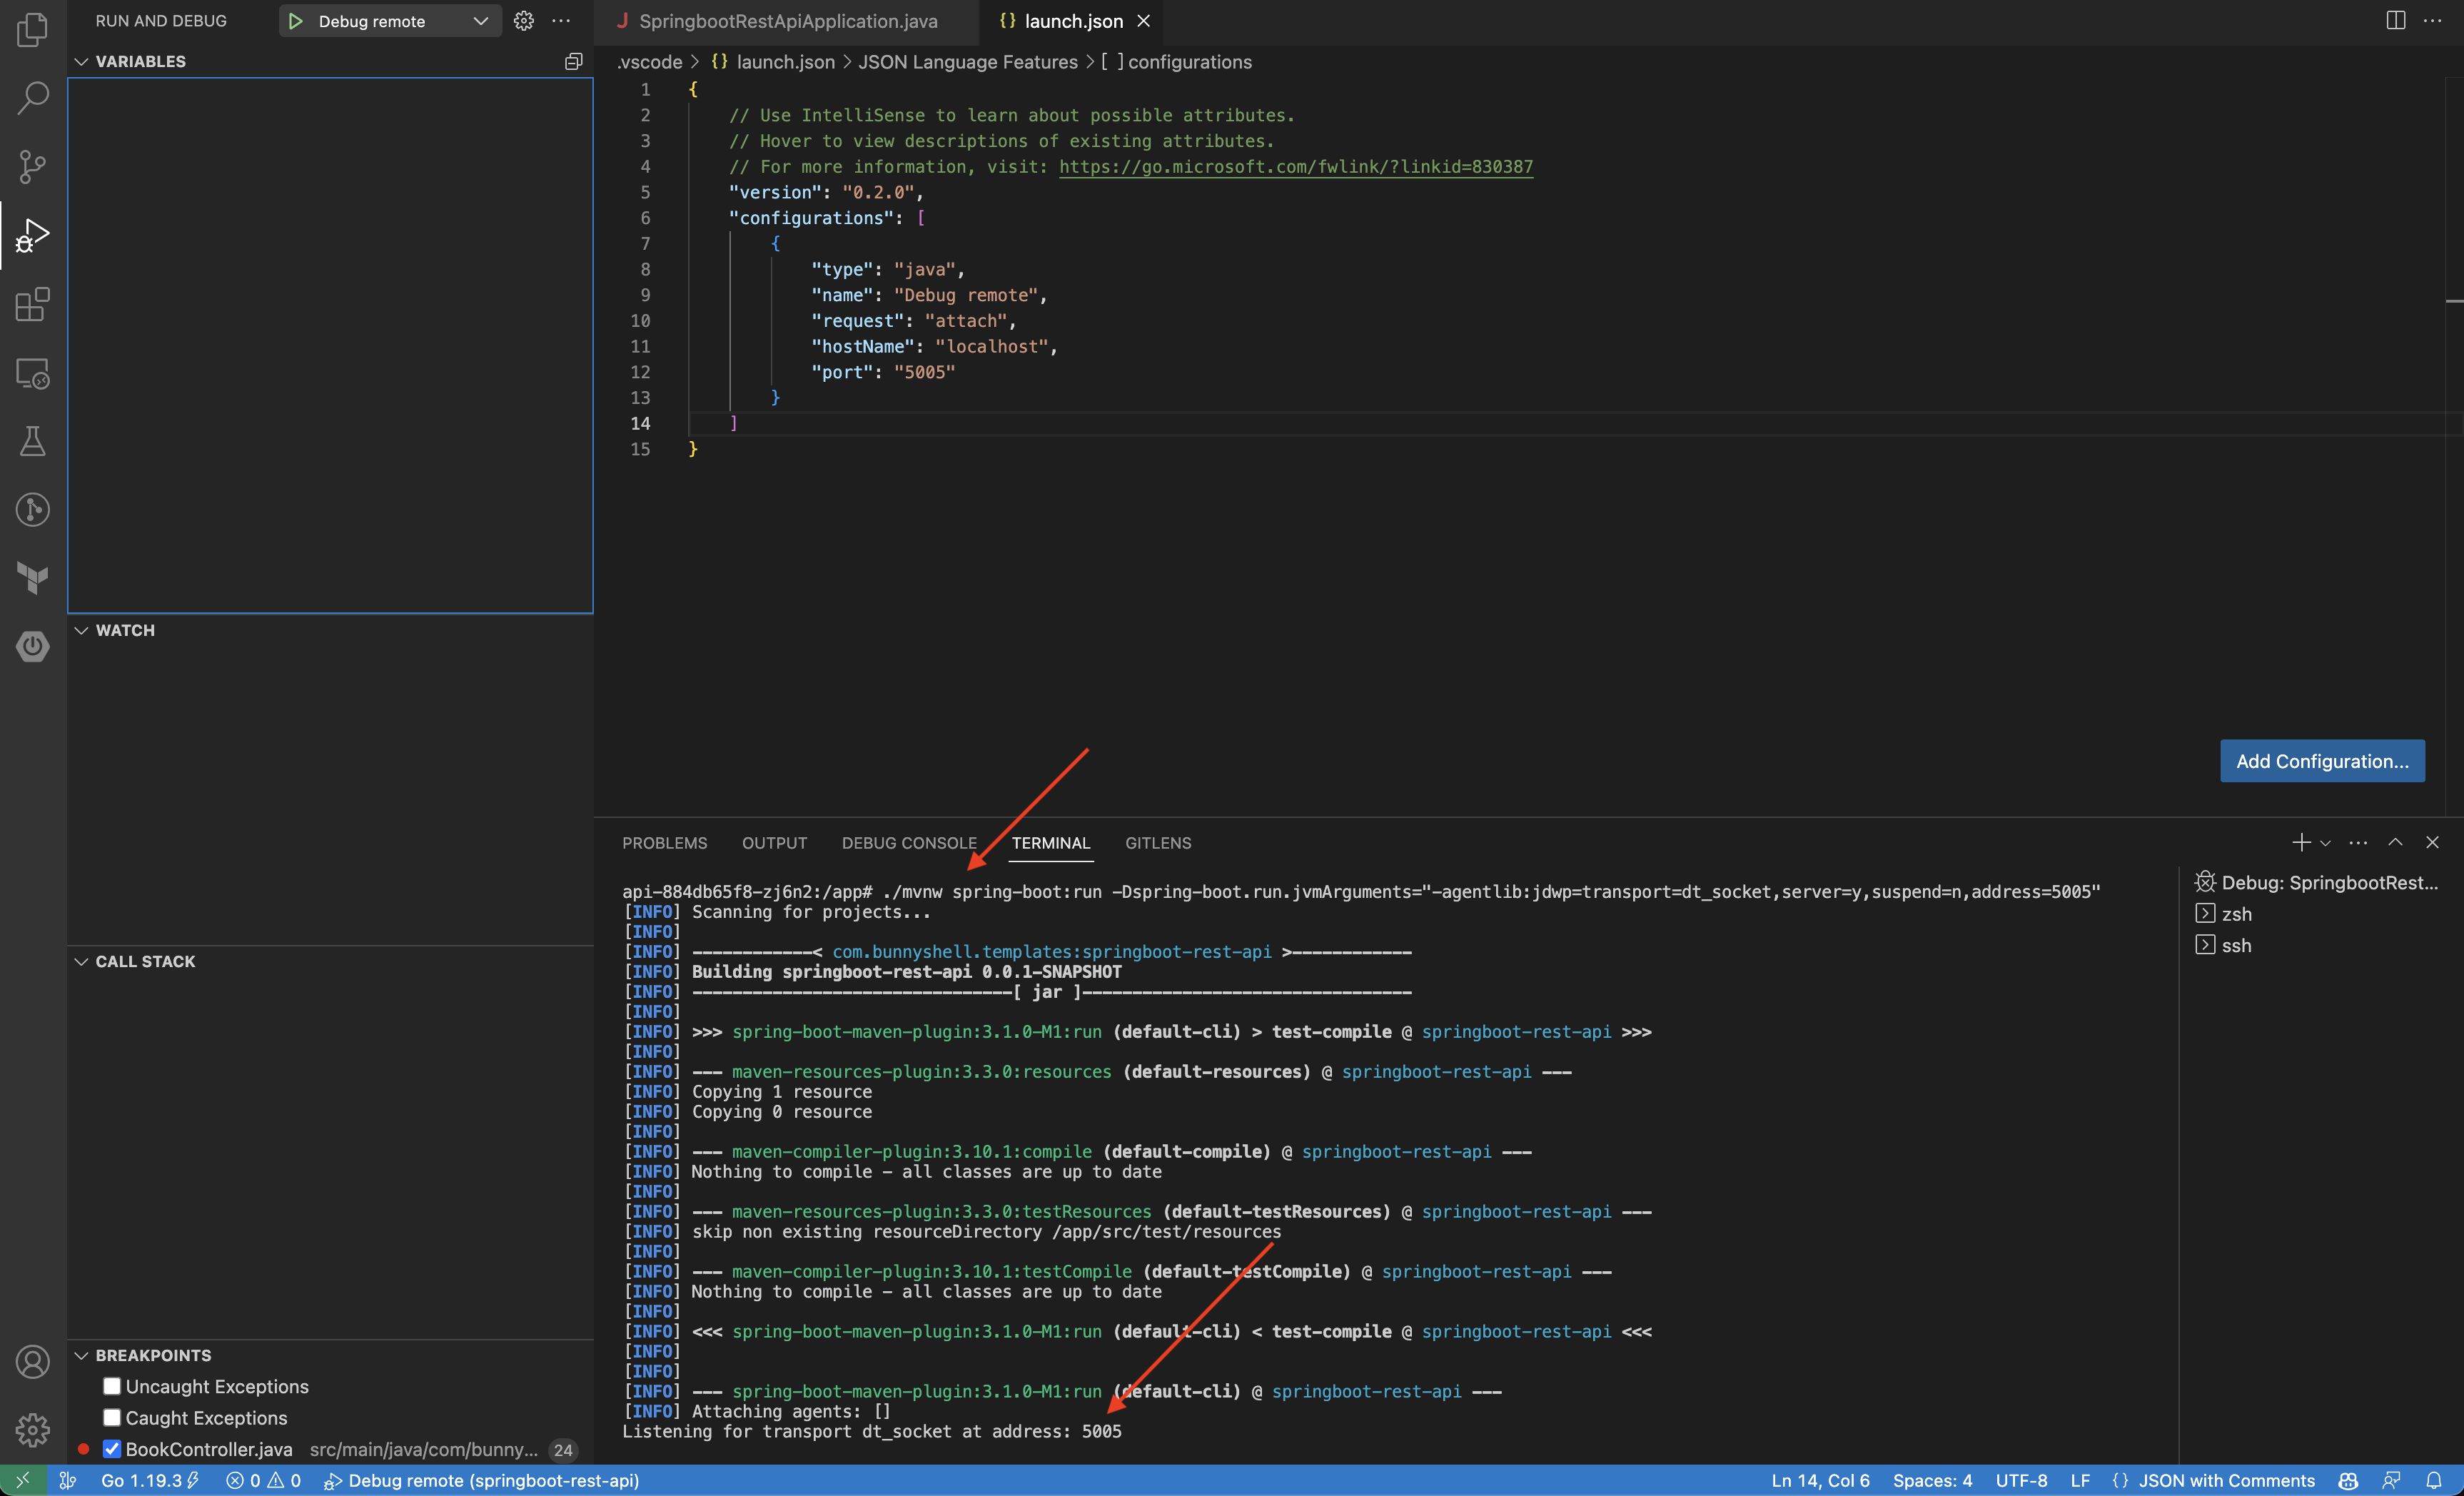Open notifications bell in status bar
The image size is (2464, 1496).
[2433, 1480]
